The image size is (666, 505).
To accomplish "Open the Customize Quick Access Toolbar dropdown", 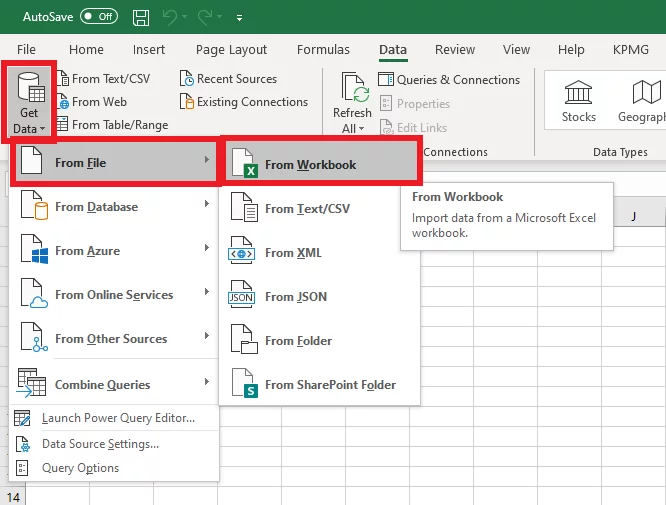I will pos(239,18).
